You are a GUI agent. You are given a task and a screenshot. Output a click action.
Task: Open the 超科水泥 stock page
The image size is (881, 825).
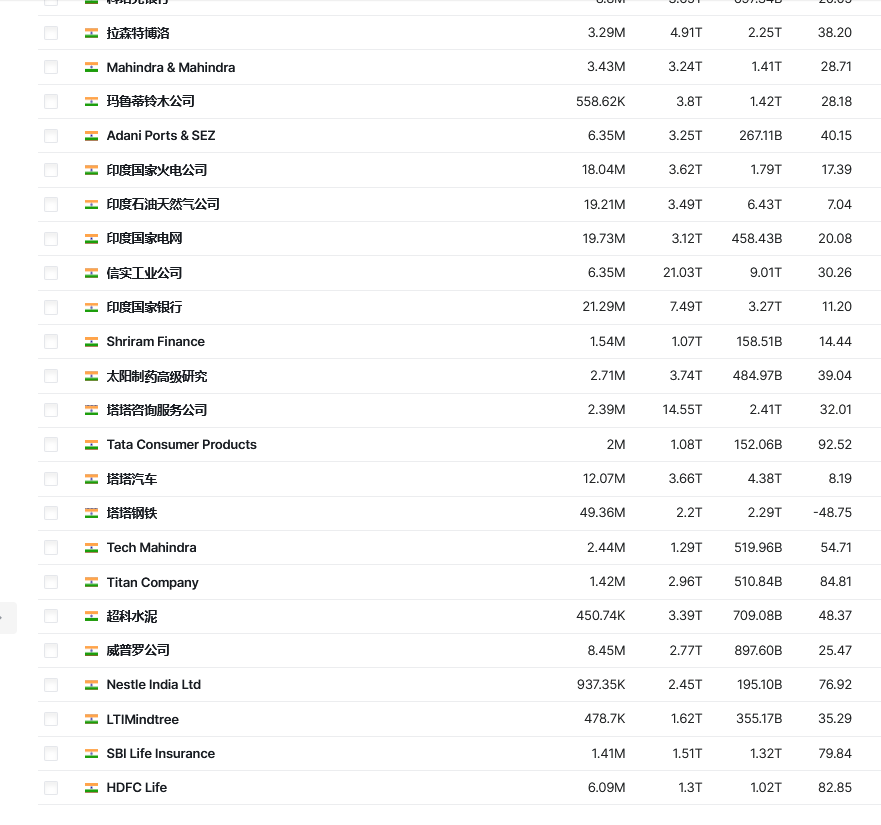[x=132, y=616]
